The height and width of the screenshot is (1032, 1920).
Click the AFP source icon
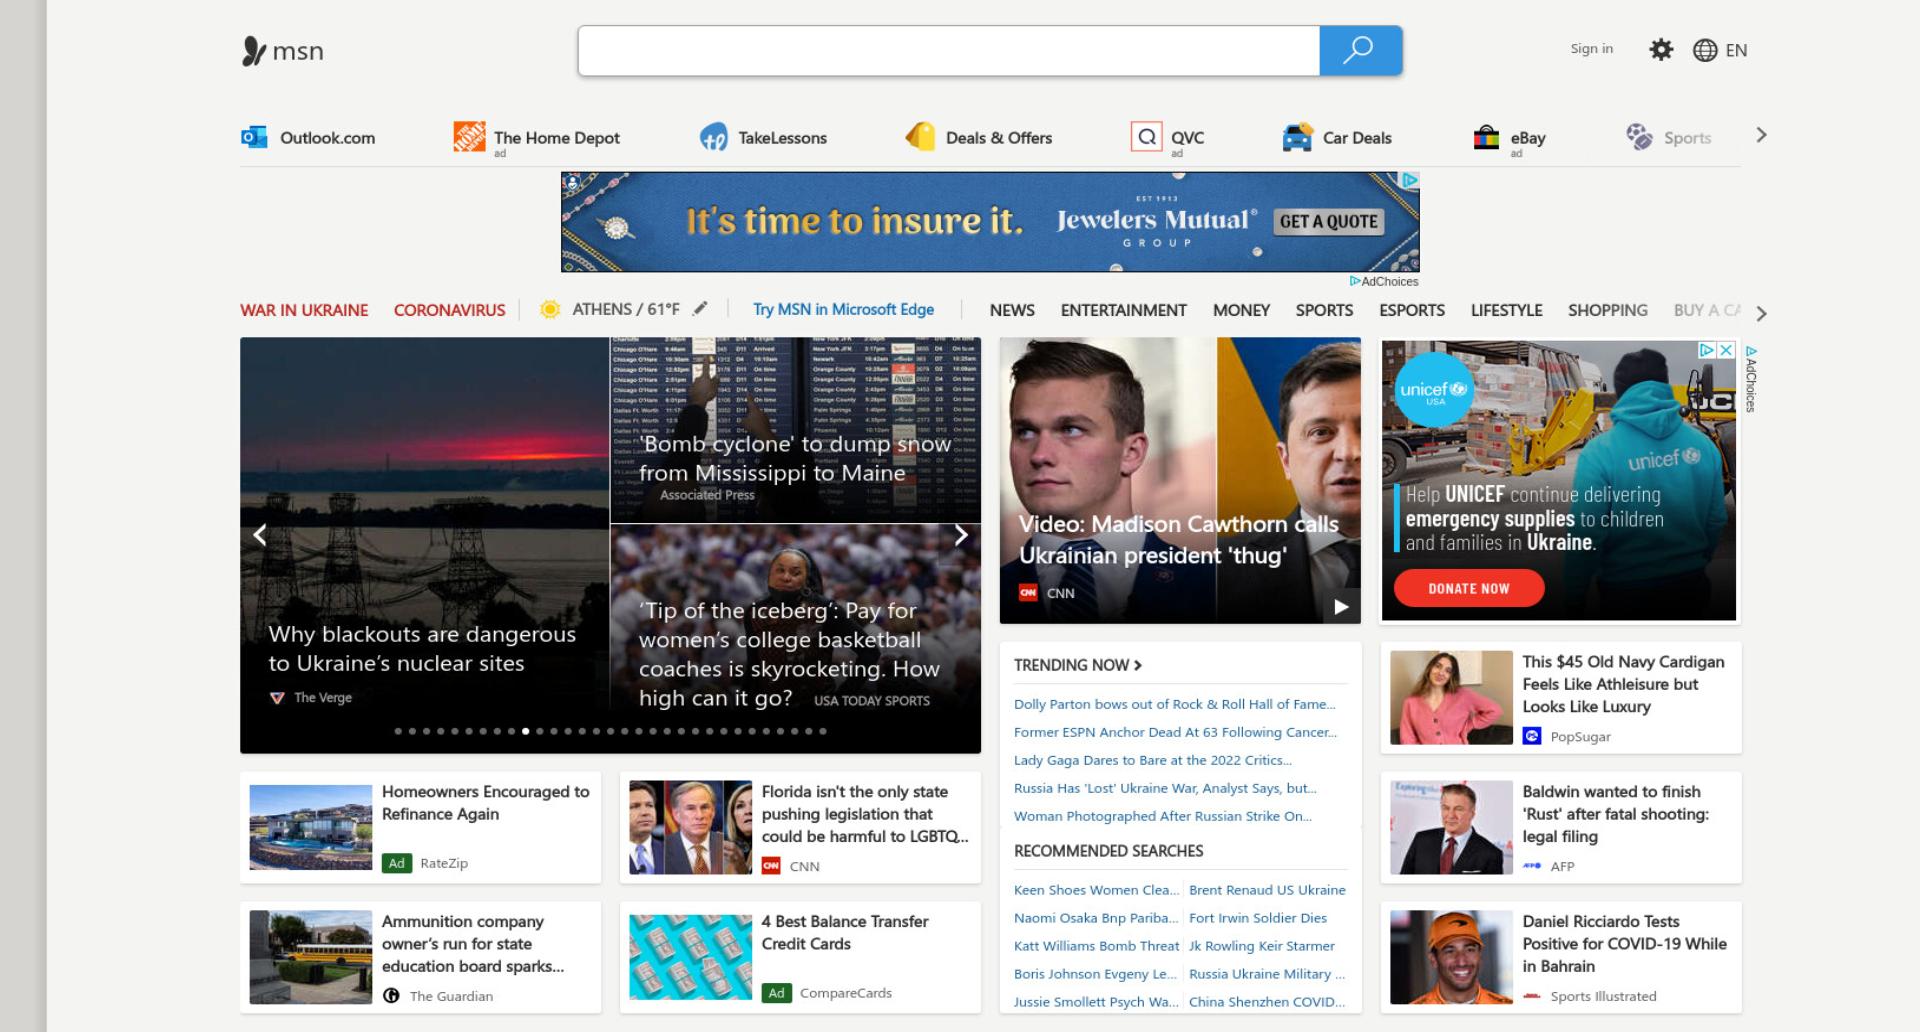coord(1532,866)
